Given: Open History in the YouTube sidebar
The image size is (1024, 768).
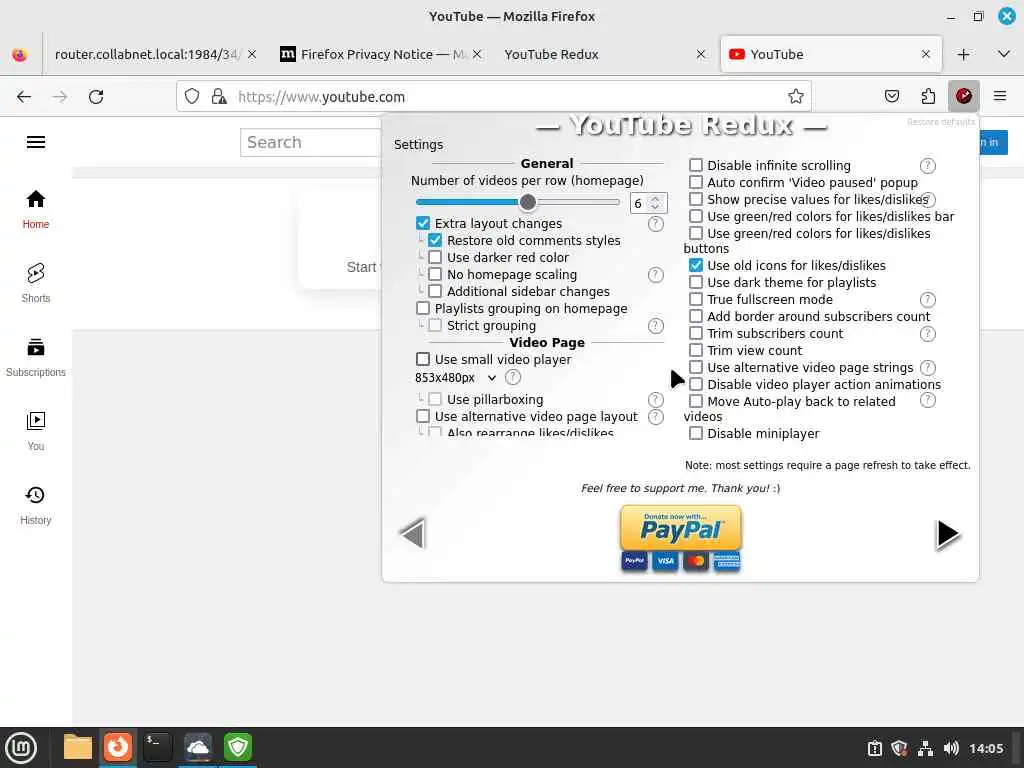Looking at the screenshot, I should [36, 505].
